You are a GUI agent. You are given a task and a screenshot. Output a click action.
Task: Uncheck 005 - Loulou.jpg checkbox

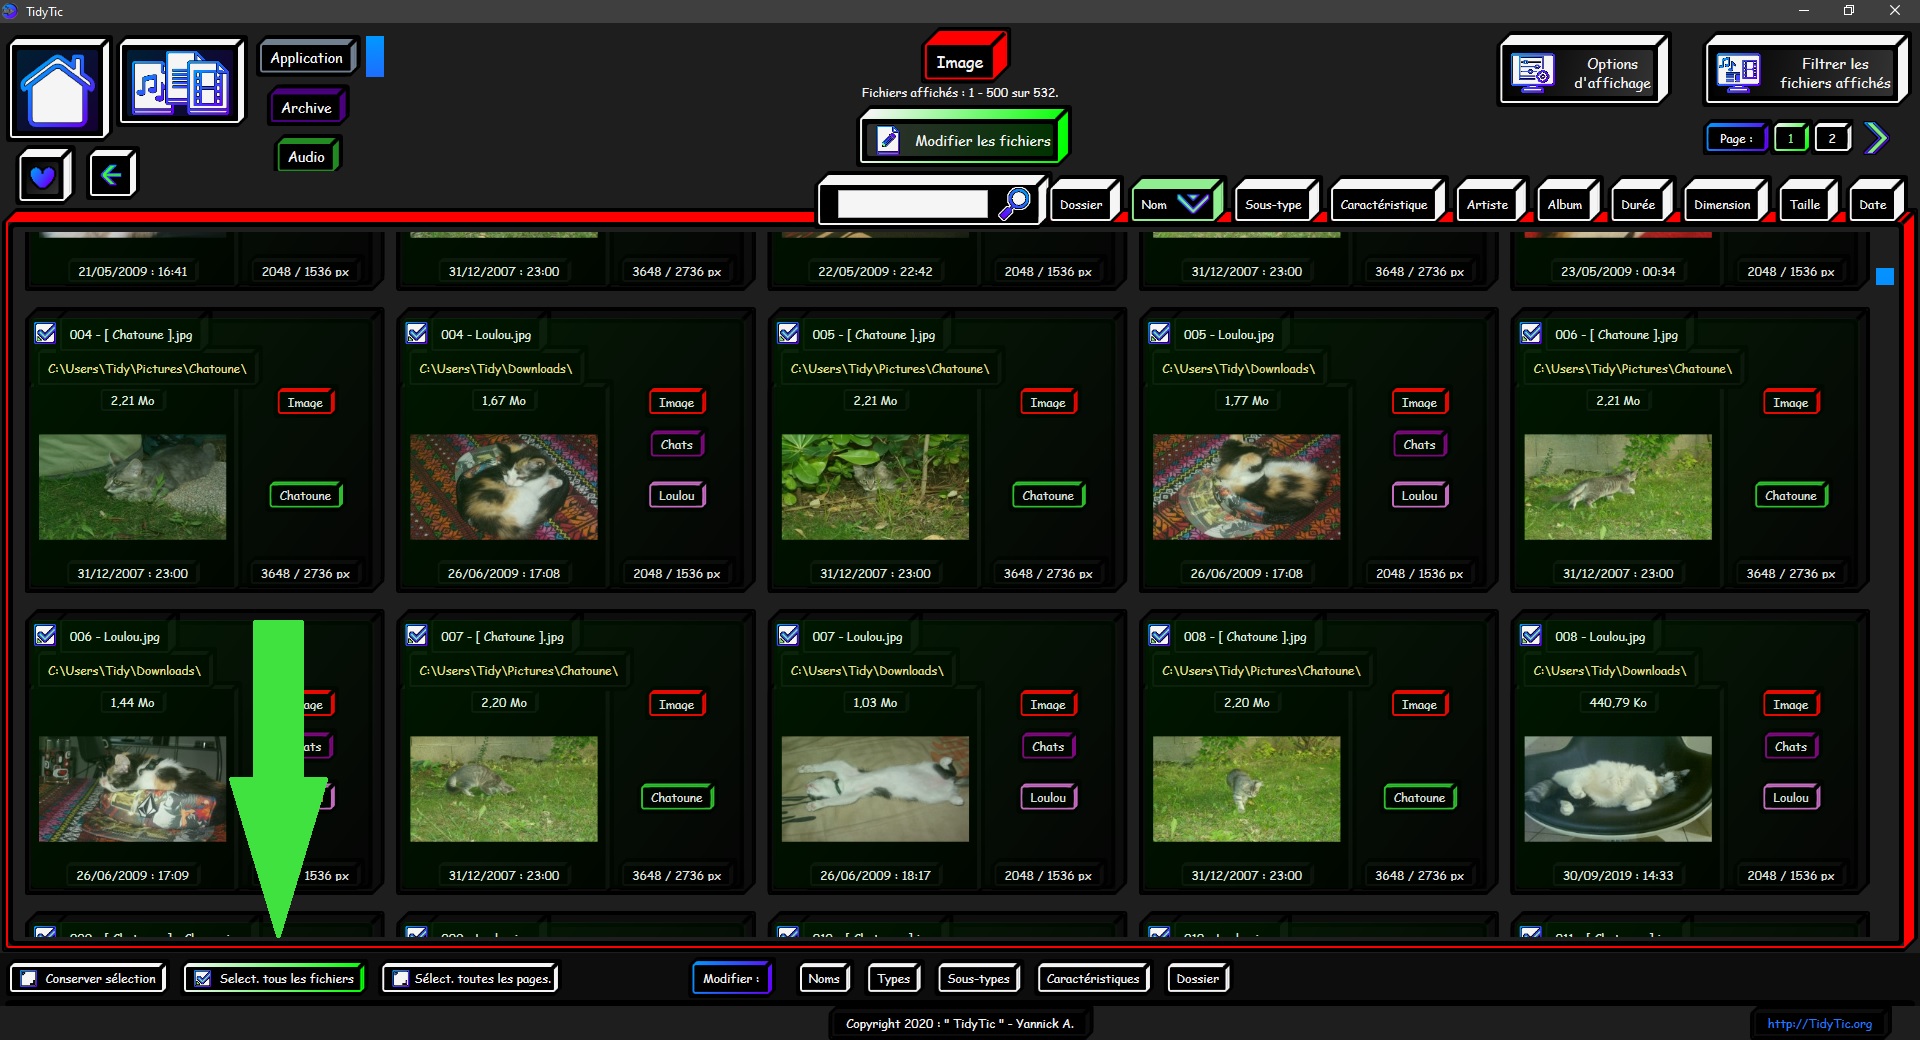coord(1159,333)
